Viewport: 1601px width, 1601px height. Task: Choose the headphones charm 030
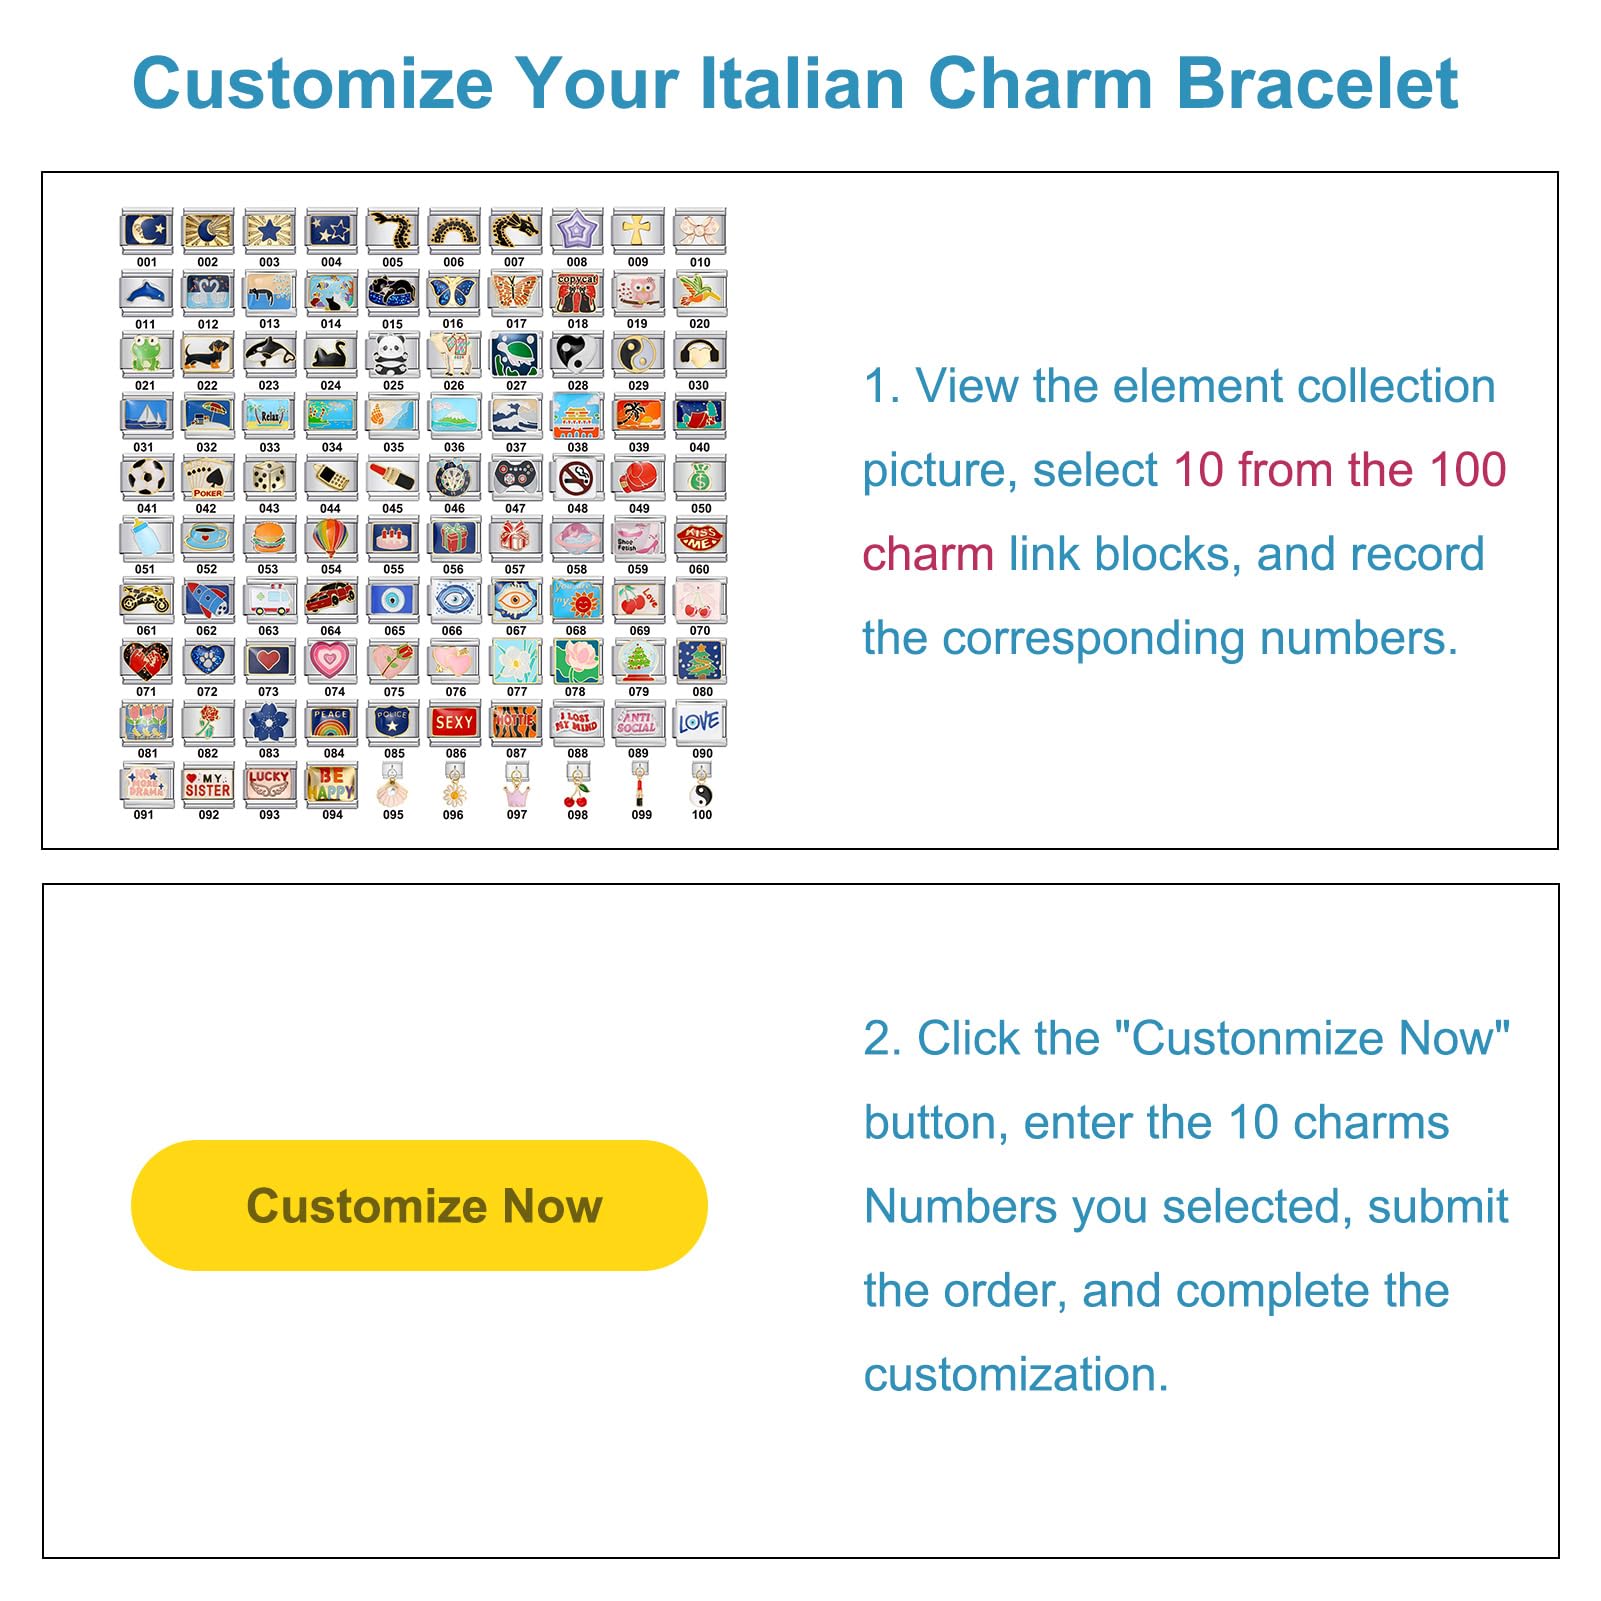point(699,355)
